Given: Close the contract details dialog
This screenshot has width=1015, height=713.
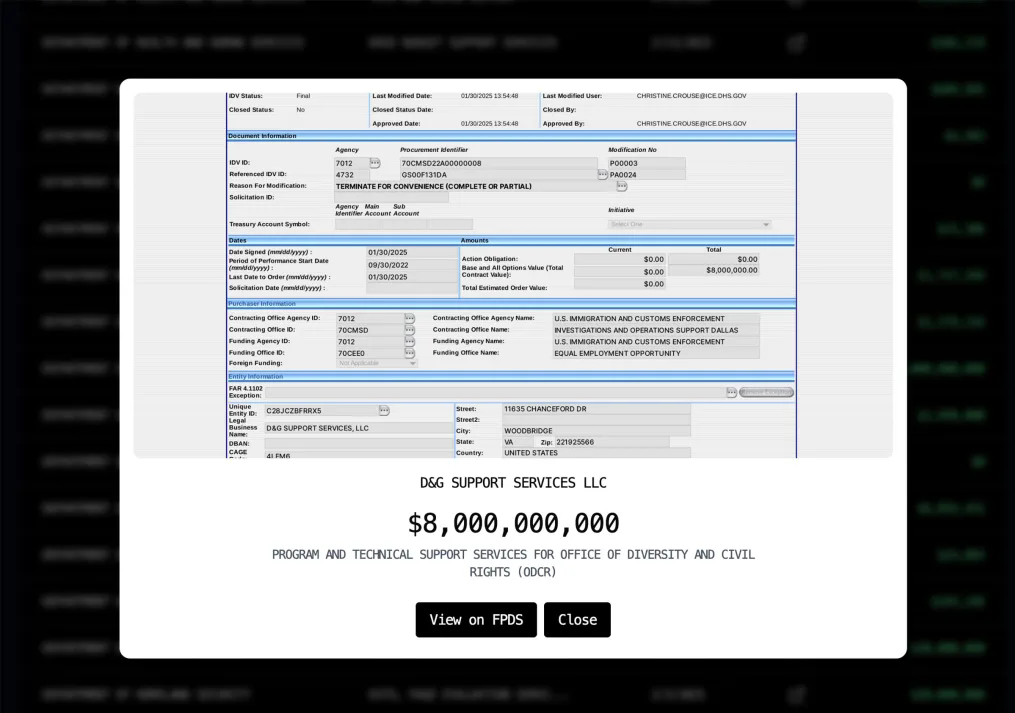Looking at the screenshot, I should coord(577,620).
